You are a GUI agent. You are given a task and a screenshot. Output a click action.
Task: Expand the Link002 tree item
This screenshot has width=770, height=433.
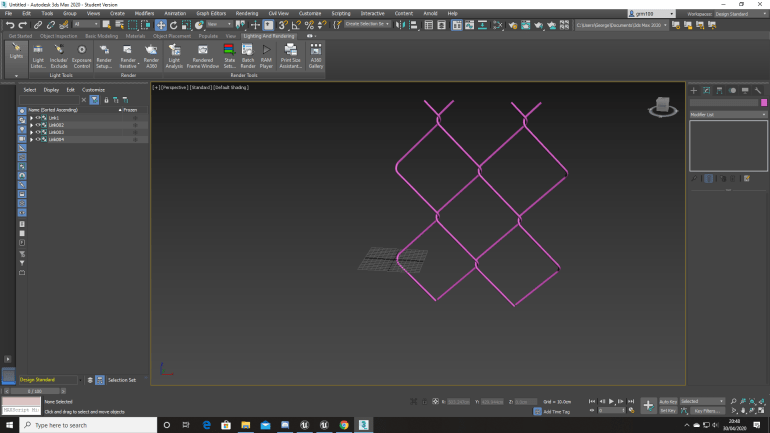(x=31, y=125)
